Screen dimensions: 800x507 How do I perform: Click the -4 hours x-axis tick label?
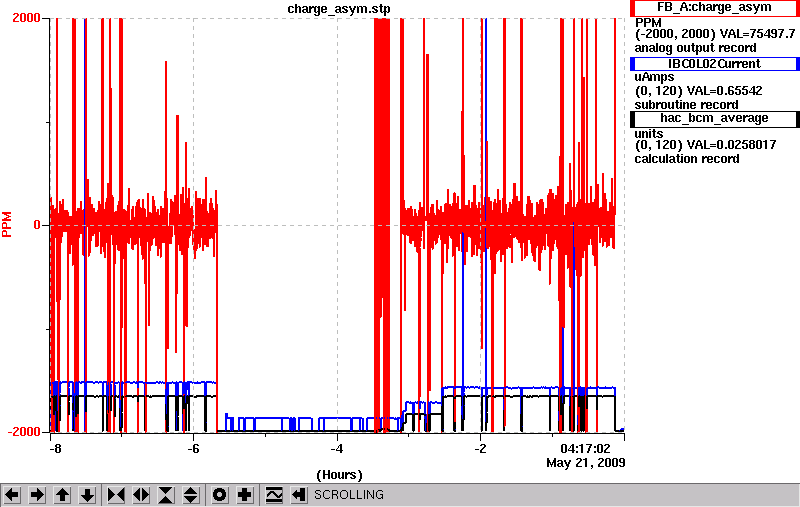337,449
